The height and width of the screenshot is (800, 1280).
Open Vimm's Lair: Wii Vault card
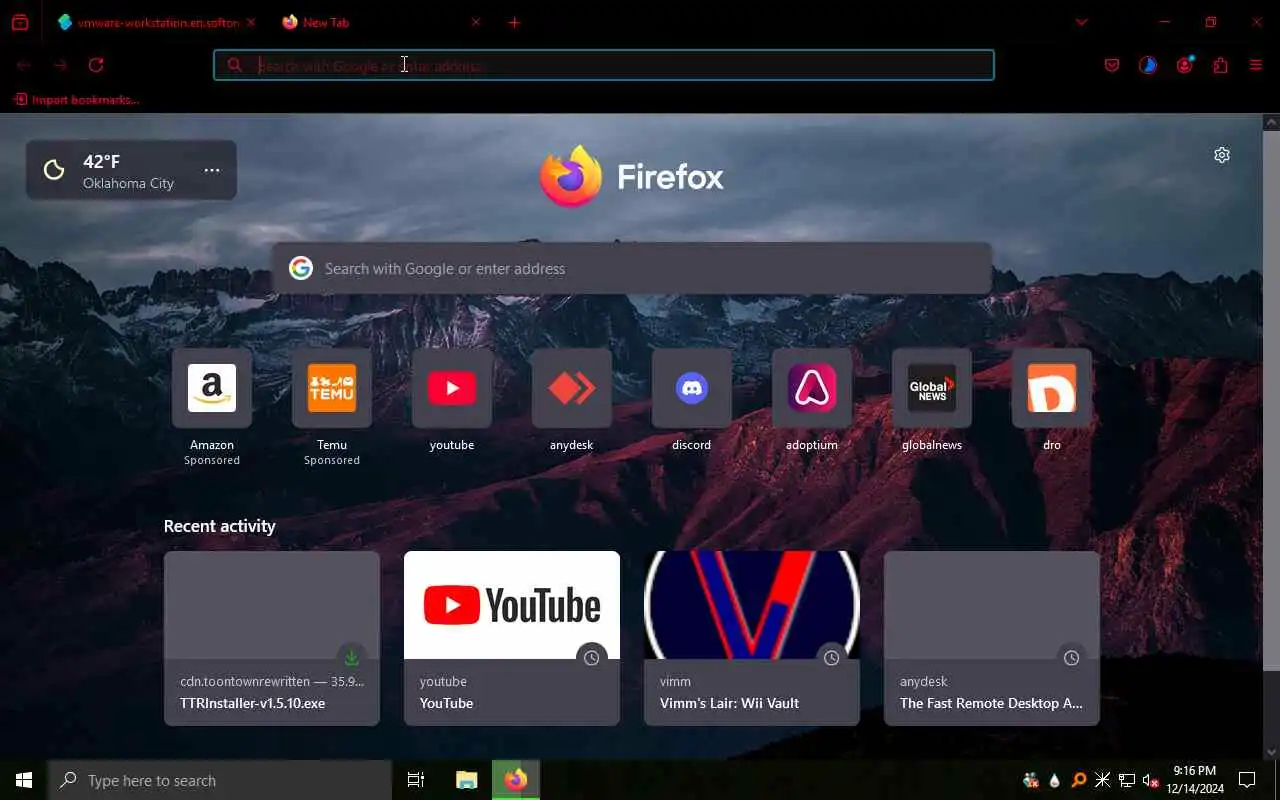[752, 638]
